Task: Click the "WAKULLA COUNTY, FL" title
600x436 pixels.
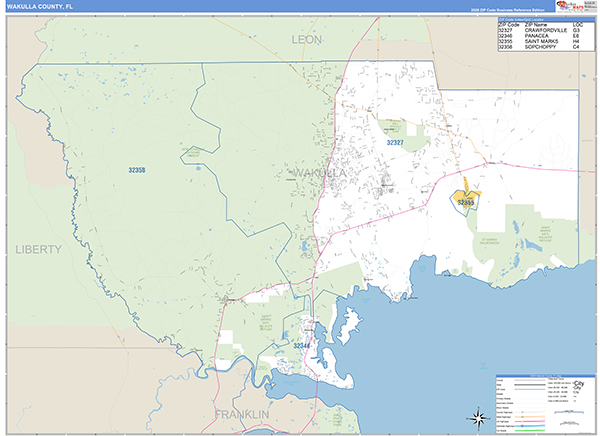Action: [x=40, y=7]
